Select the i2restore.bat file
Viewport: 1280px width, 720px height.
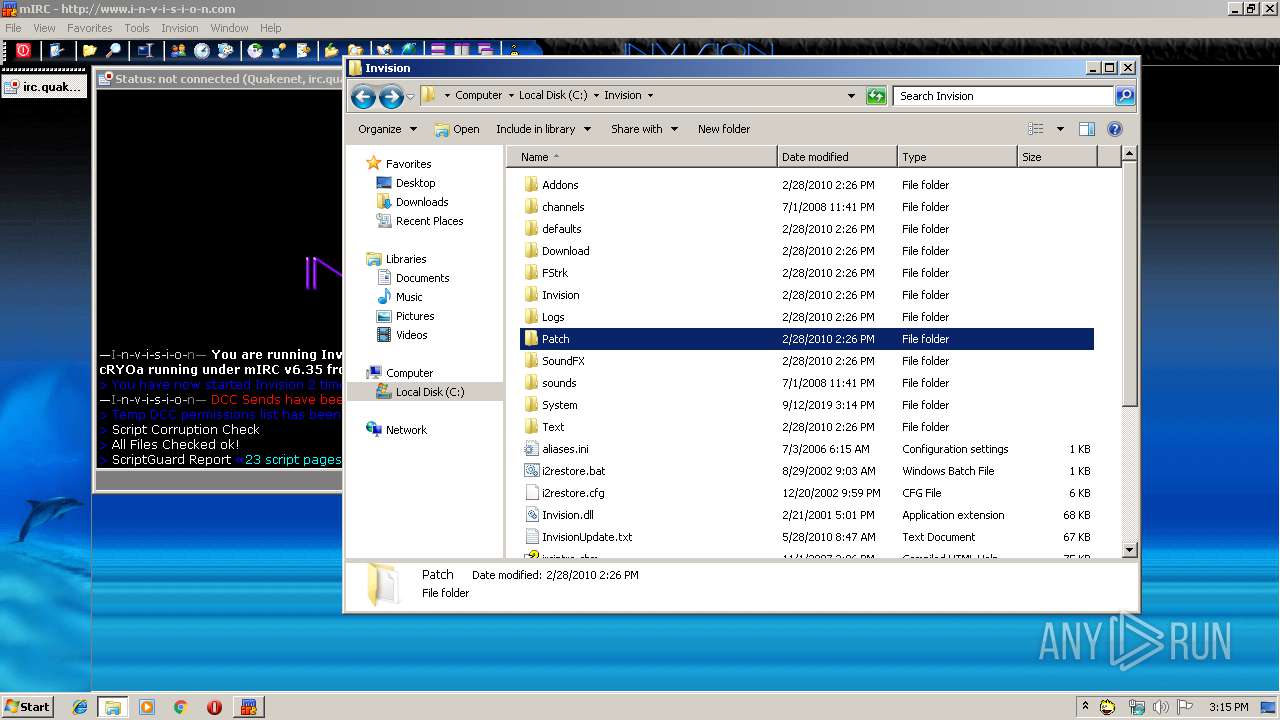tap(807, 471)
